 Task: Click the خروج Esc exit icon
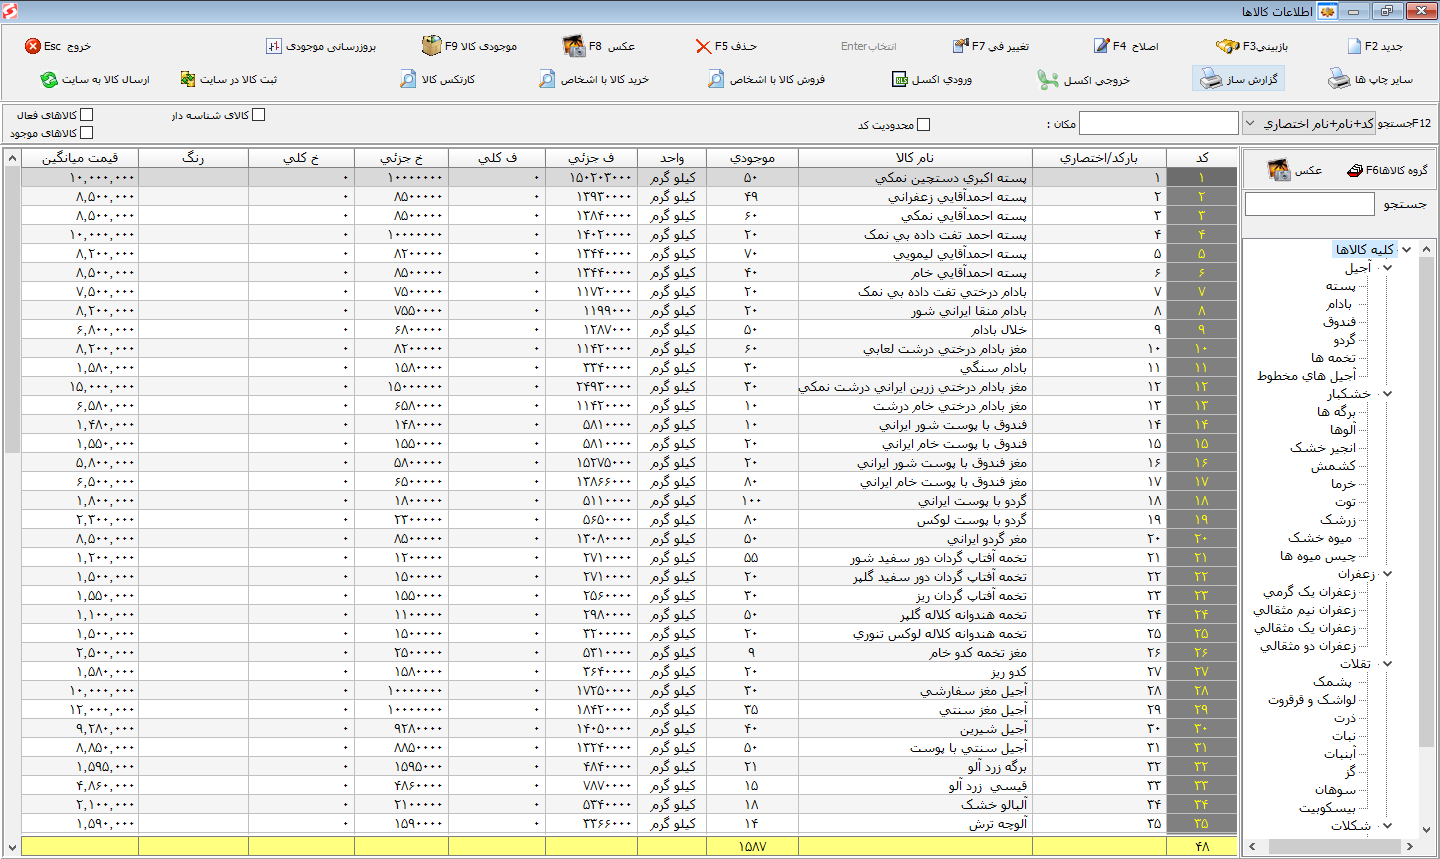tap(33, 46)
